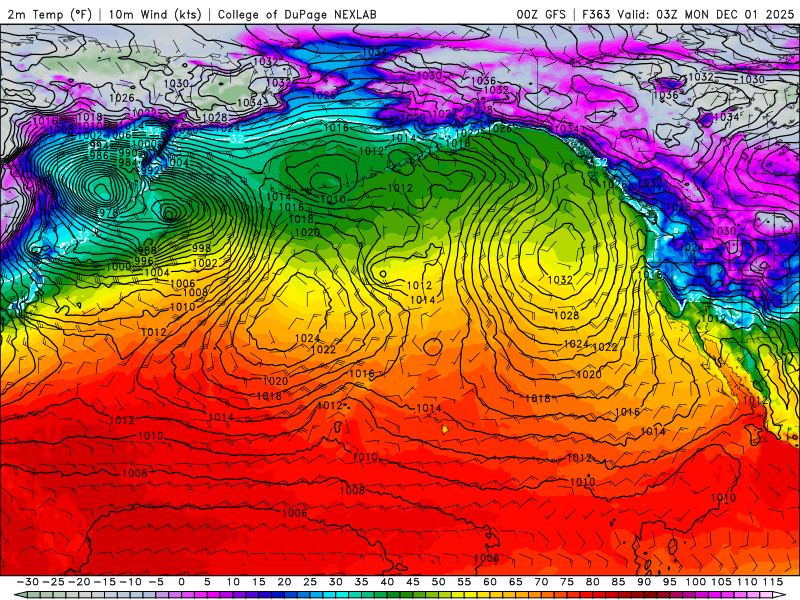Image resolution: width=800 pixels, height=600 pixels.
Task: Click the -5 value on the temperature legend
Action: click(x=156, y=582)
